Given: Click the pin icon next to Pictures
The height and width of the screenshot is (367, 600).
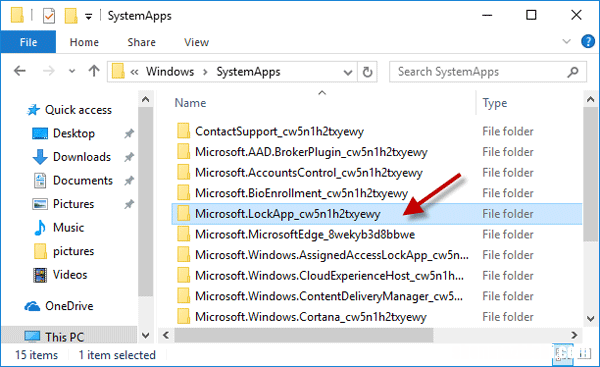Looking at the screenshot, I should click(x=129, y=204).
